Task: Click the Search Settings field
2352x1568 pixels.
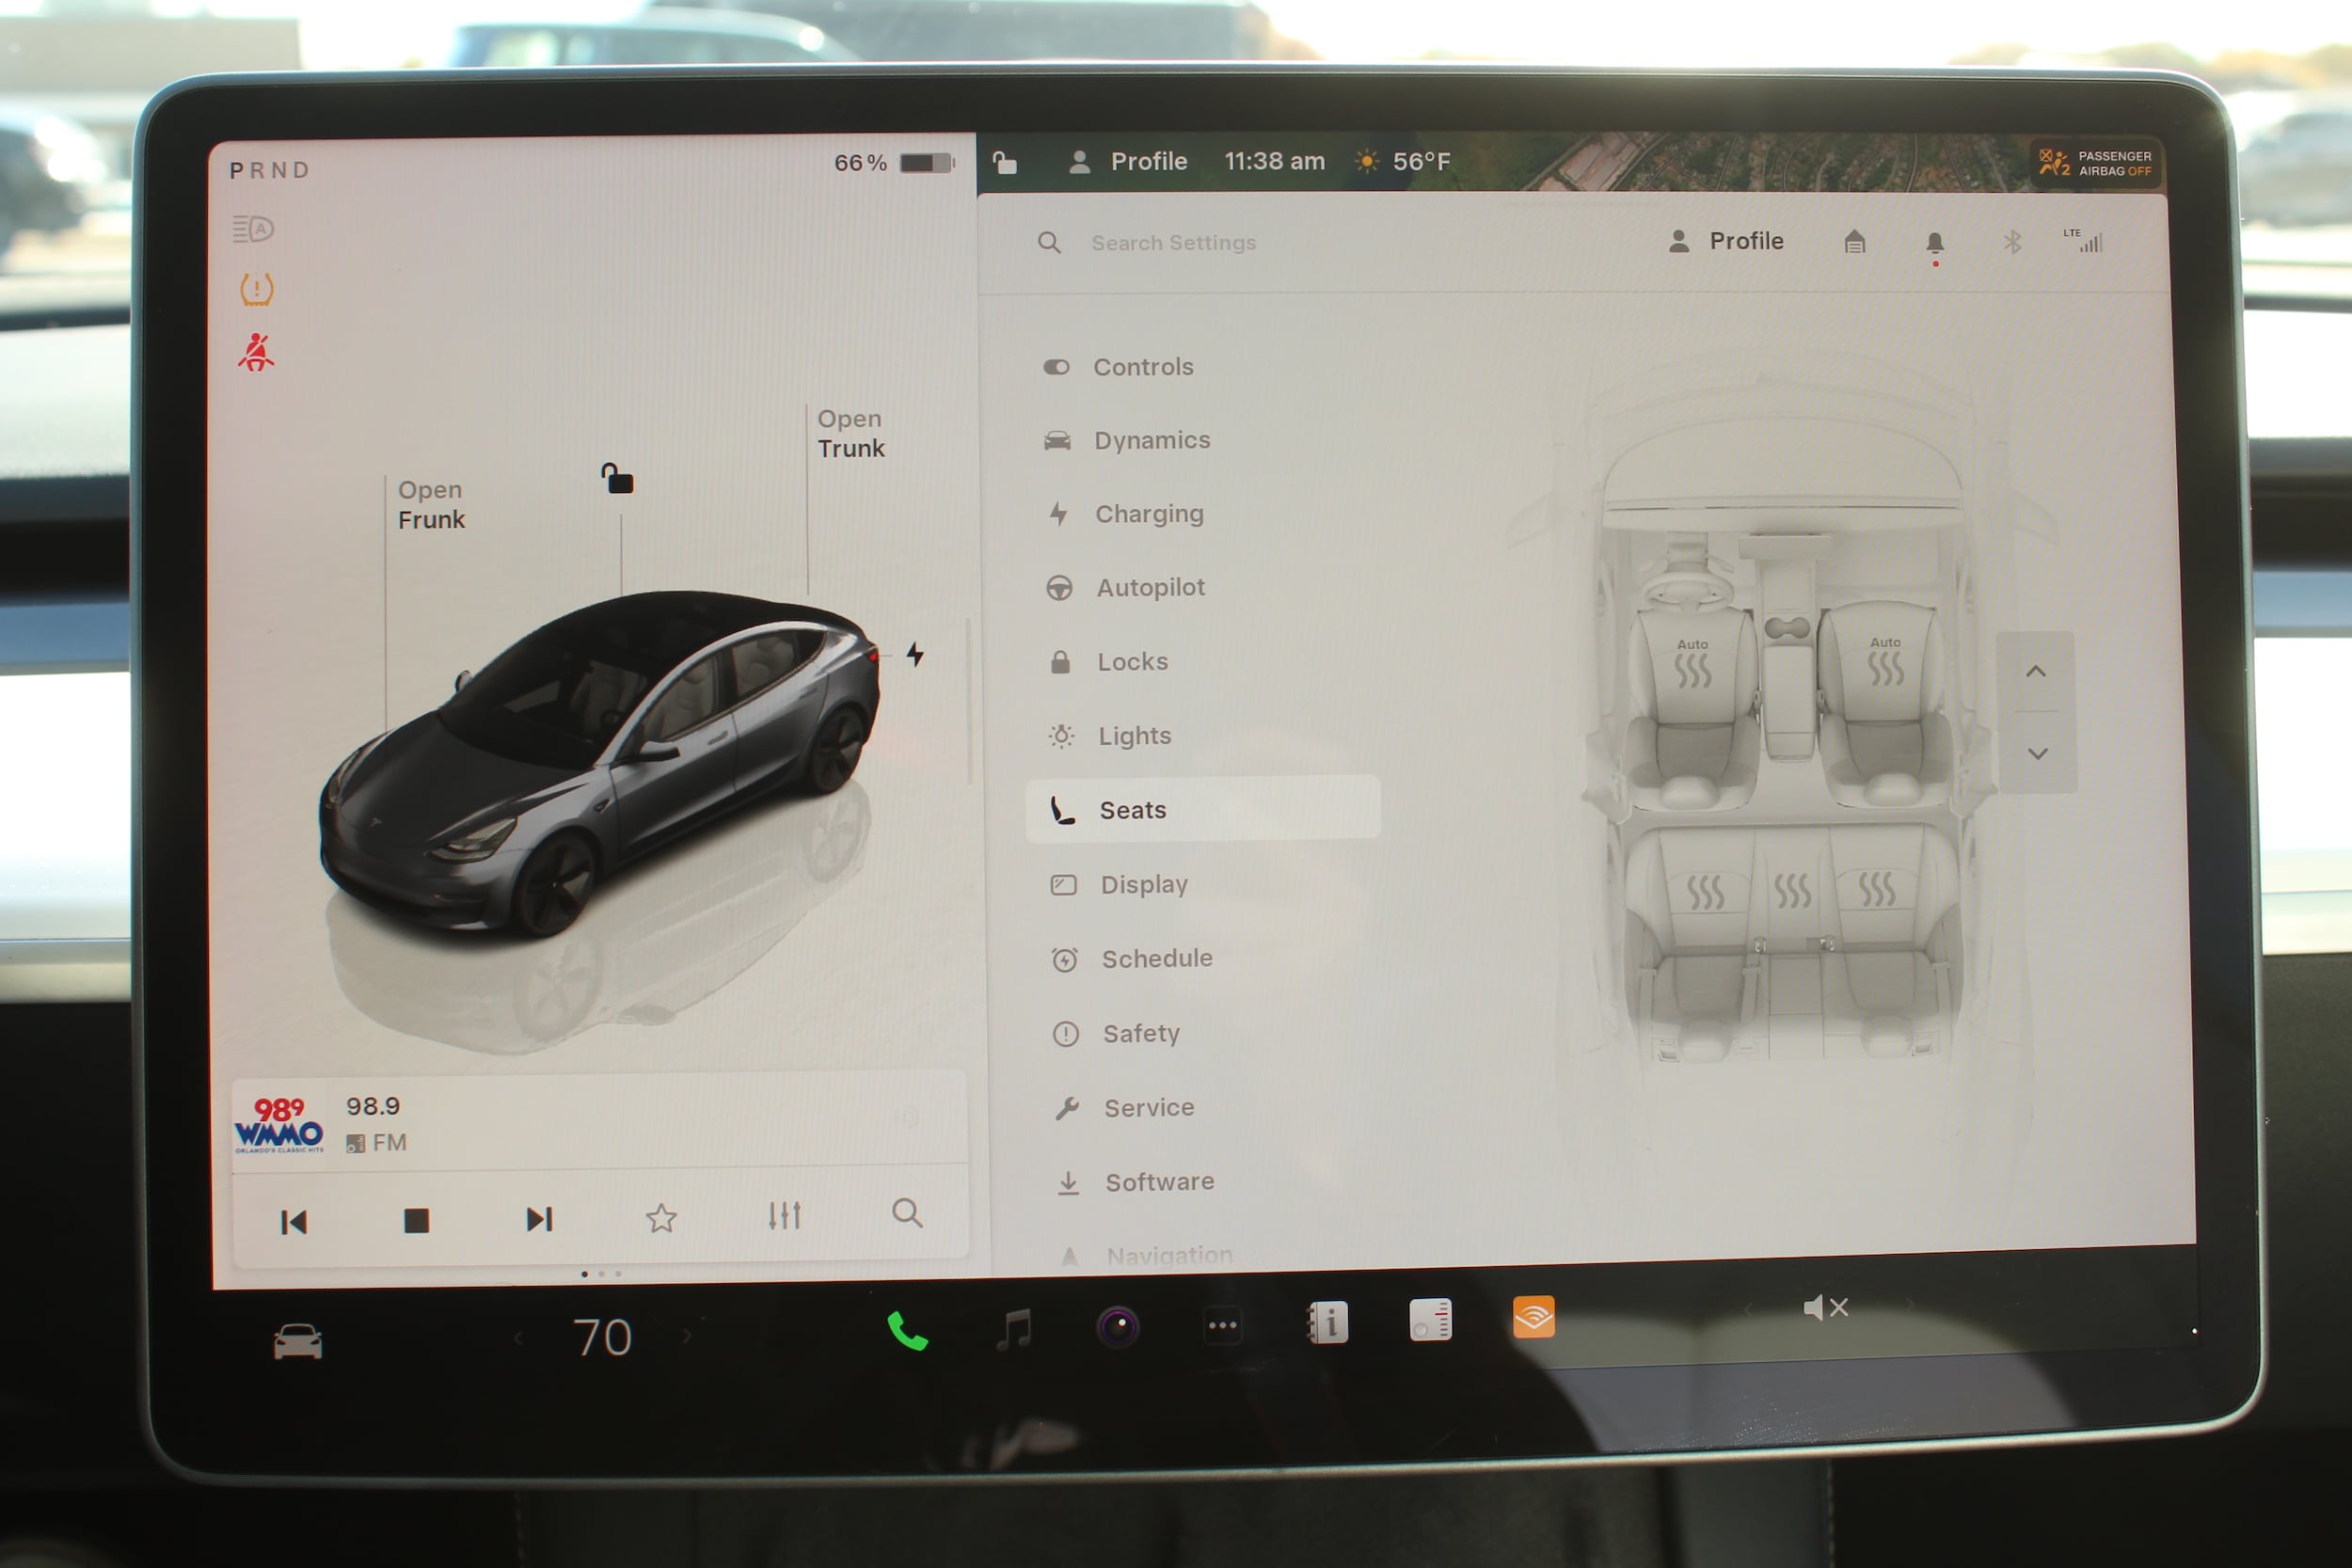Action: pos(1173,243)
